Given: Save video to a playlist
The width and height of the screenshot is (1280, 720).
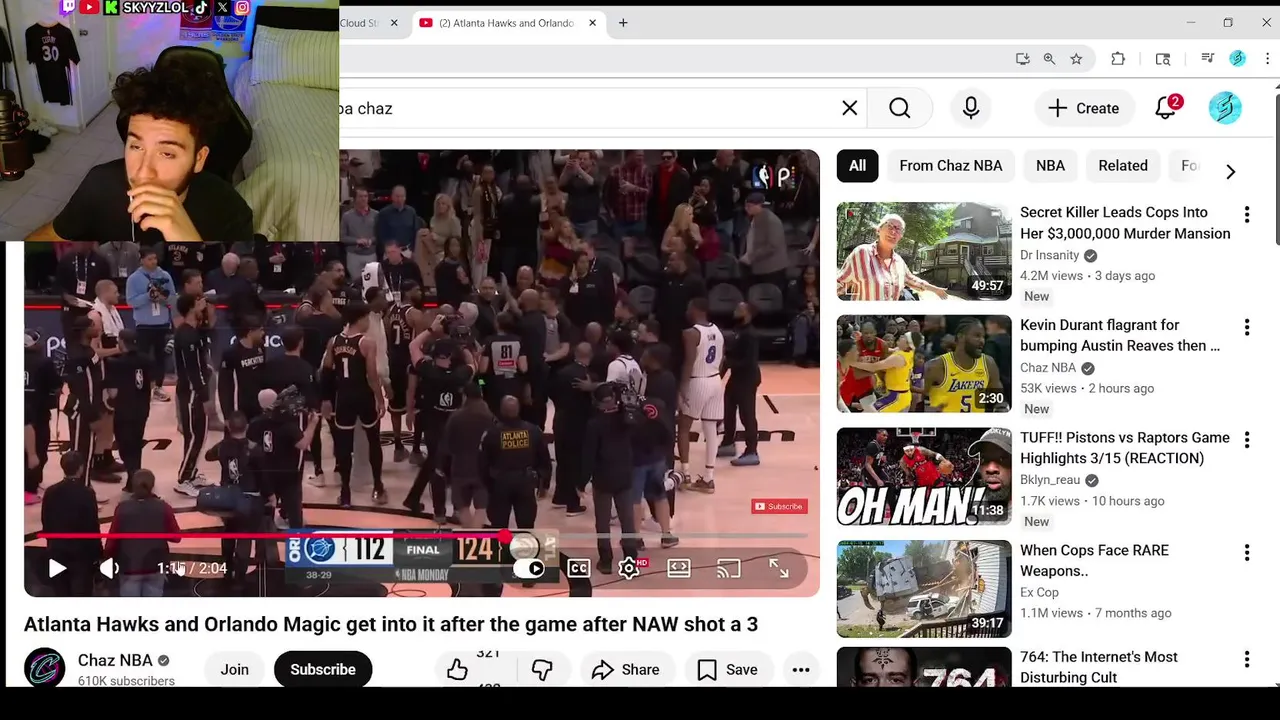Looking at the screenshot, I should (727, 669).
